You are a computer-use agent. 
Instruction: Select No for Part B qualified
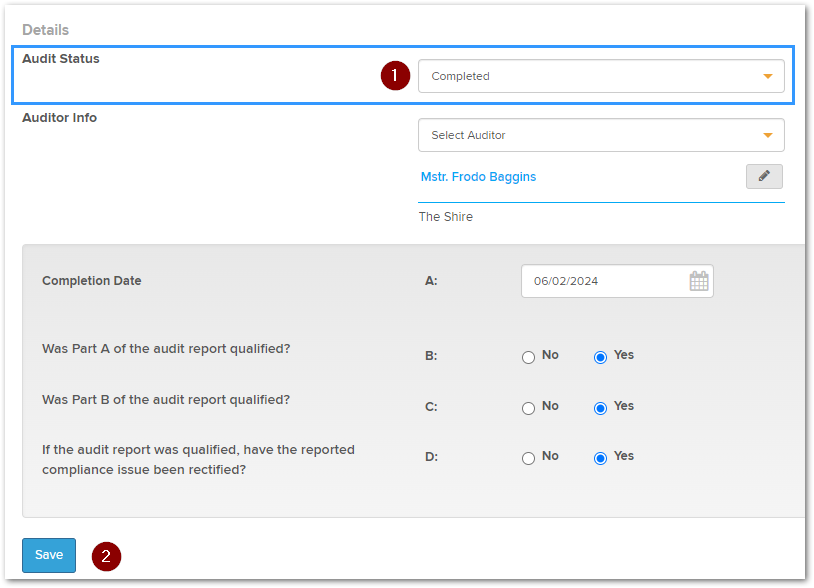click(529, 408)
